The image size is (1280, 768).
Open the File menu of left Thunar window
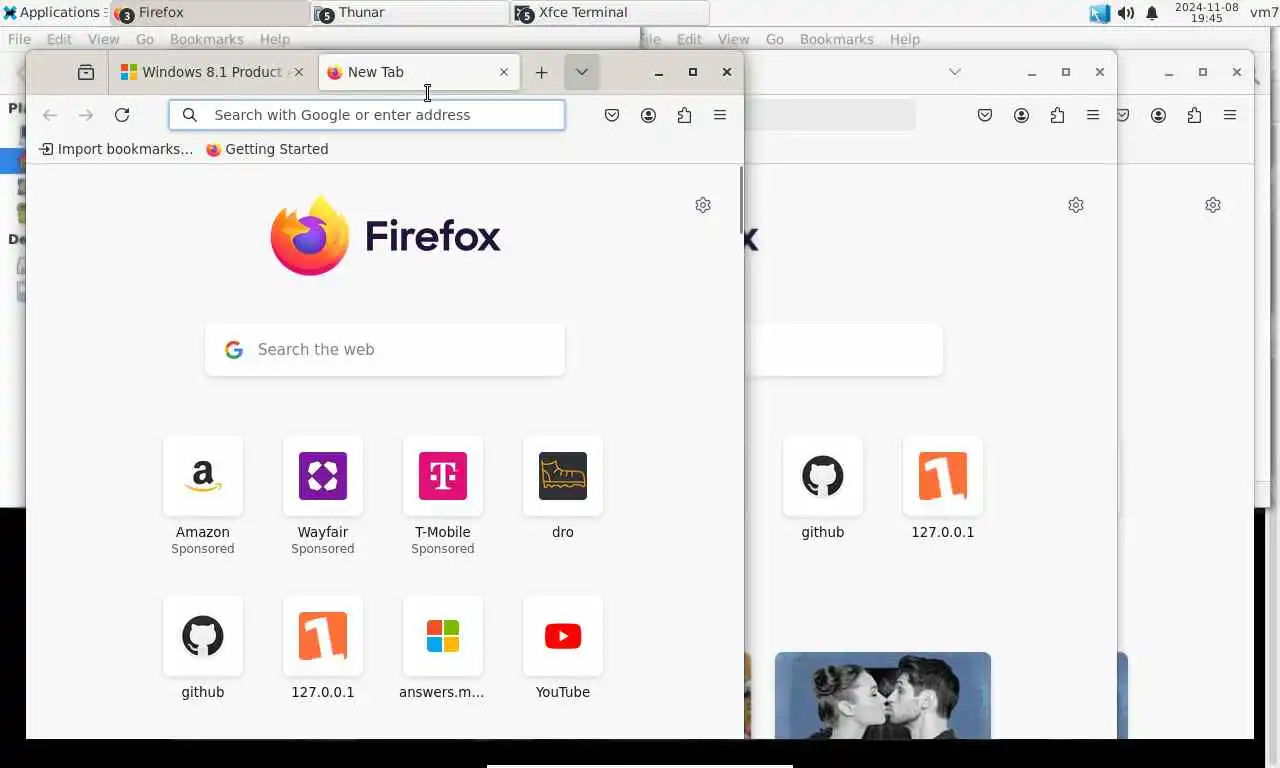point(19,39)
